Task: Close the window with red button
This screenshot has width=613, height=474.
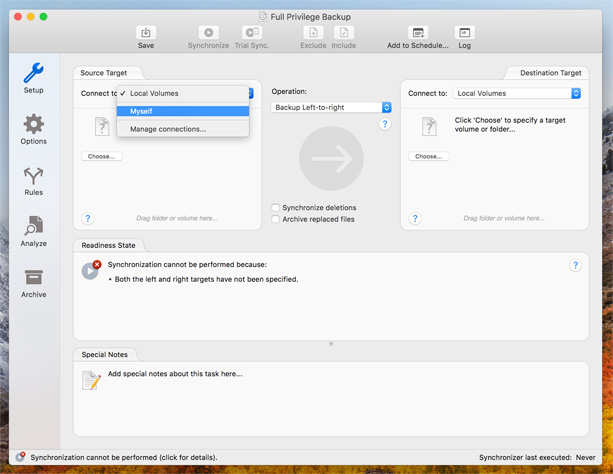Action: pyautogui.click(x=18, y=16)
